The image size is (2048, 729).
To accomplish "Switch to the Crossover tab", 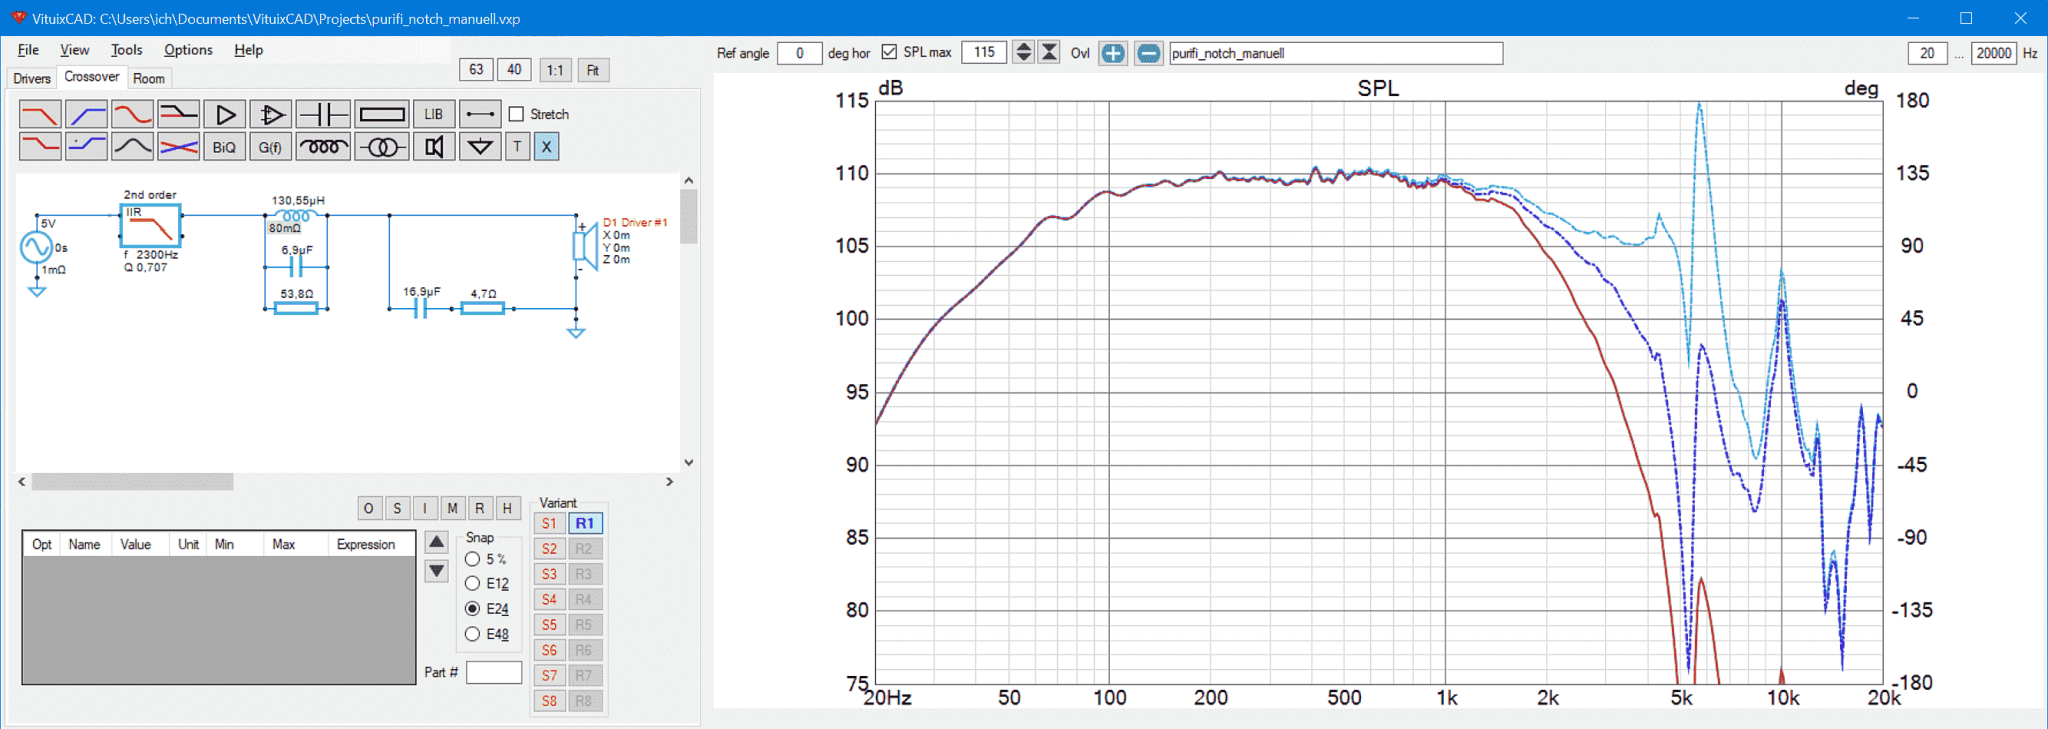I will click(91, 77).
